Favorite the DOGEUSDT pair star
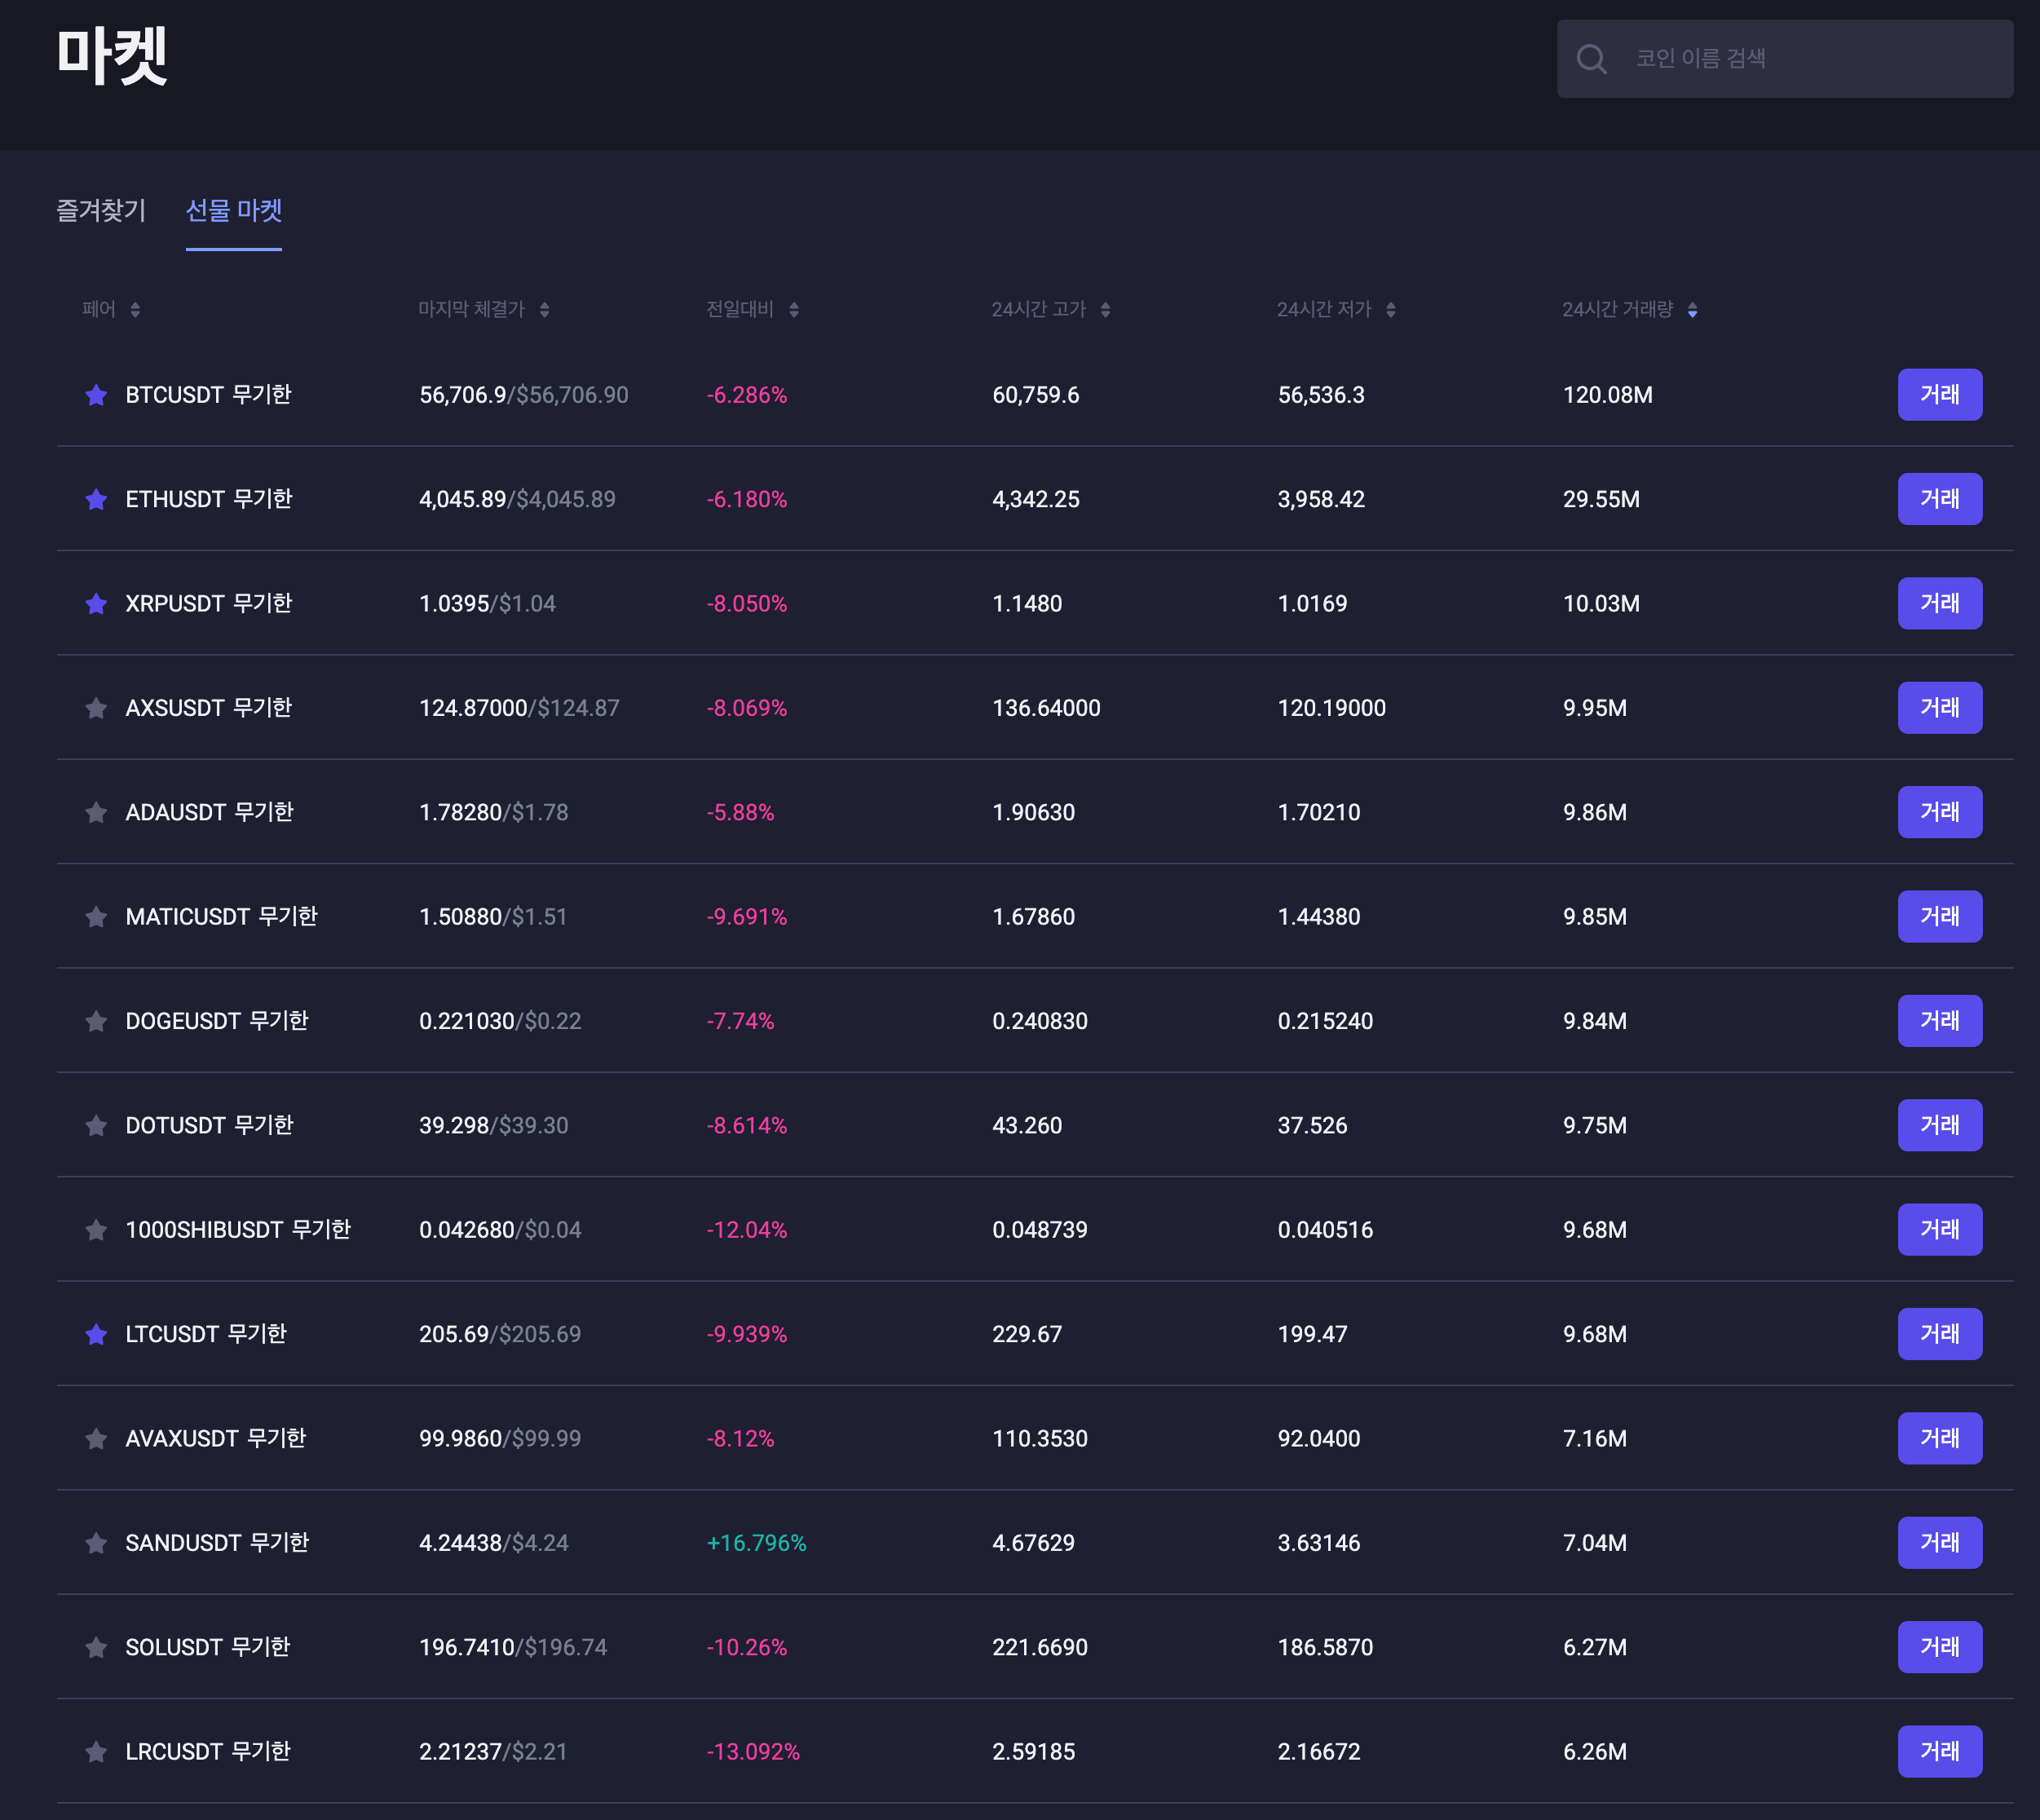 pyautogui.click(x=96, y=1021)
